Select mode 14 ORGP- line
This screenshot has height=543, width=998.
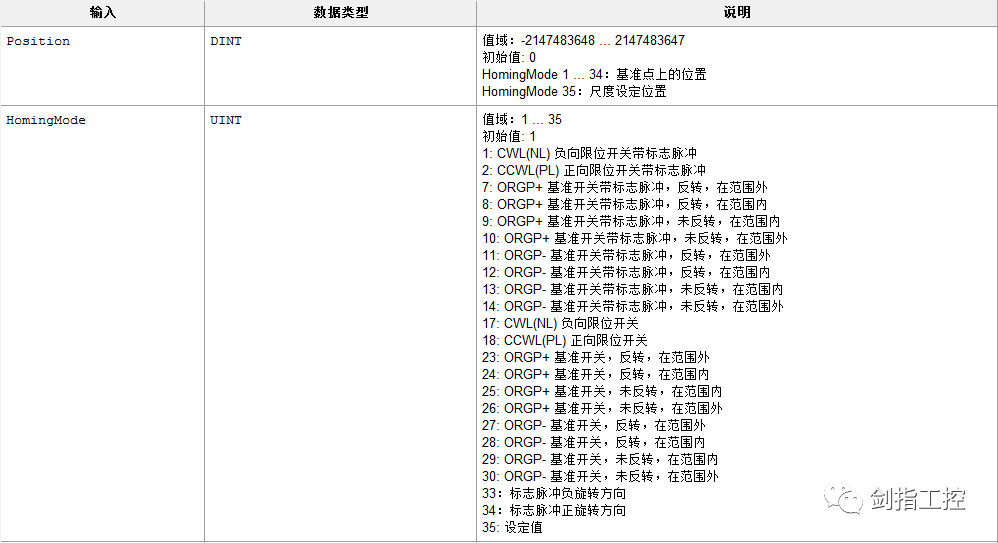point(633,306)
